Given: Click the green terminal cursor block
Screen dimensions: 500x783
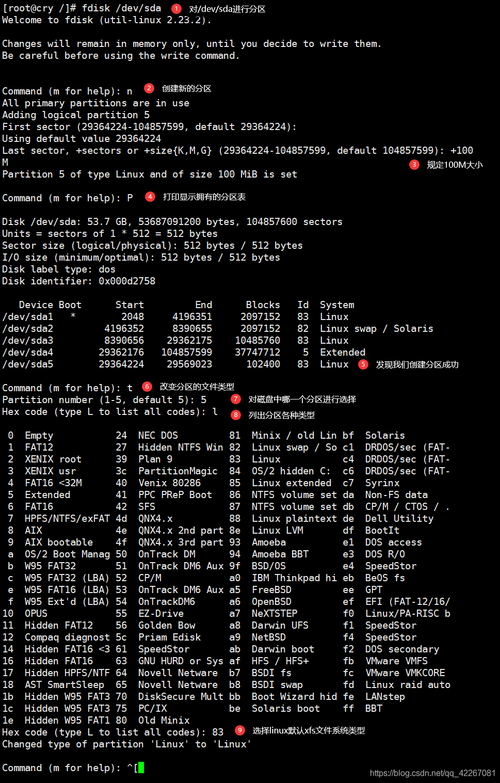Looking at the screenshot, I should tap(141, 768).
